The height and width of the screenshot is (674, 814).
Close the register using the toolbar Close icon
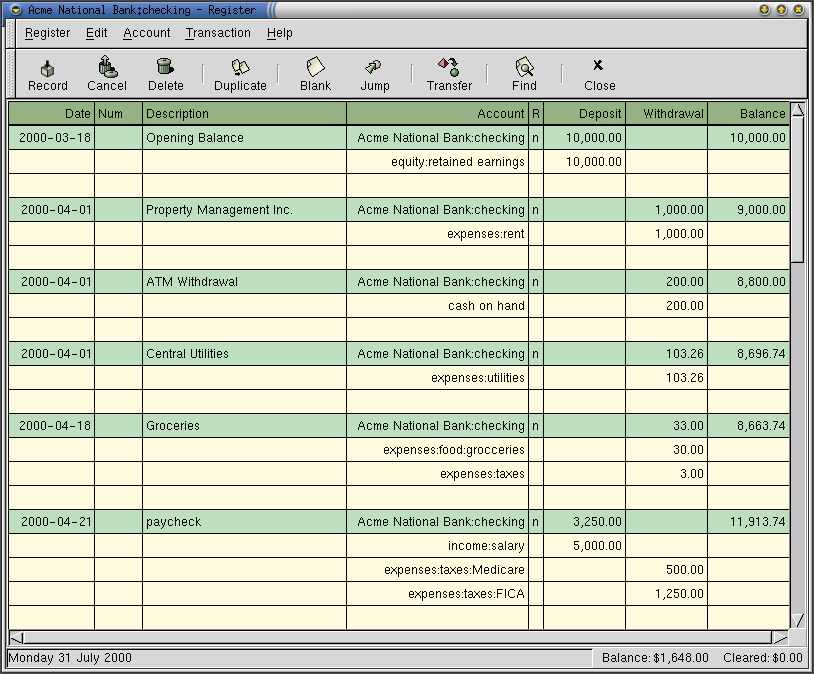point(600,75)
